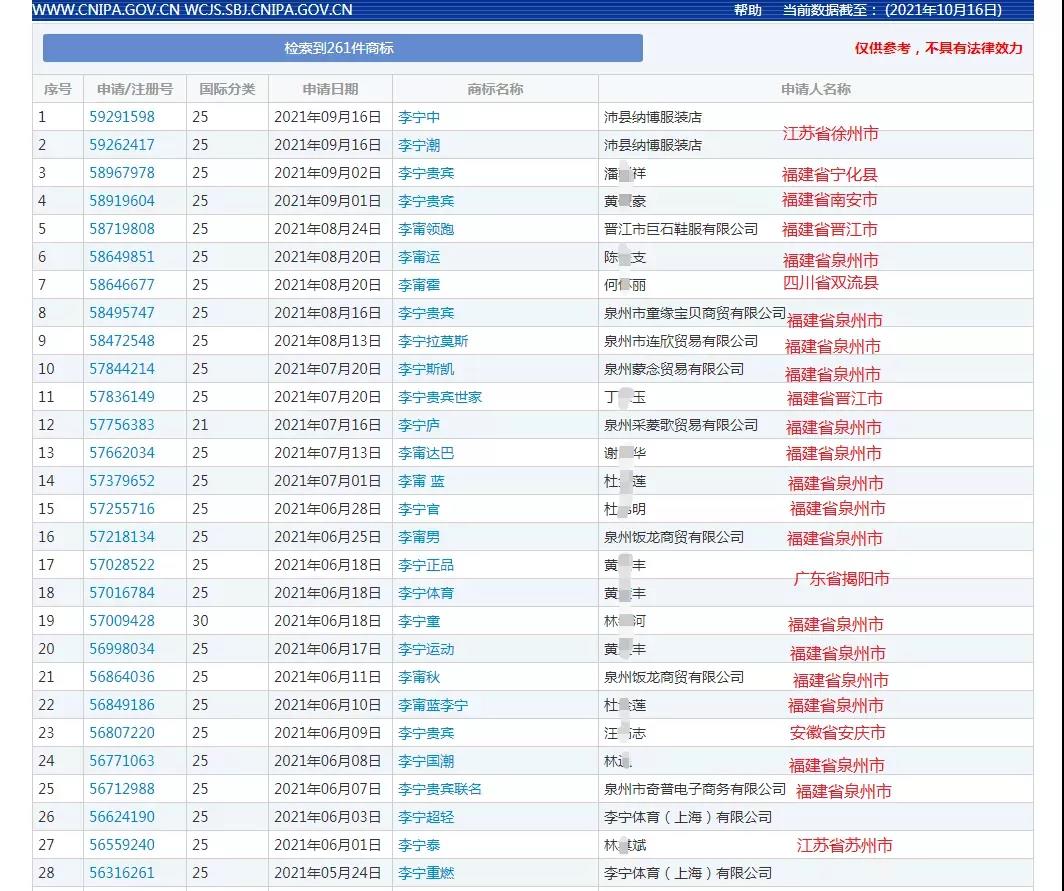Image resolution: width=1064 pixels, height=891 pixels.
Task: Open registration number 58719808
Action: click(122, 229)
